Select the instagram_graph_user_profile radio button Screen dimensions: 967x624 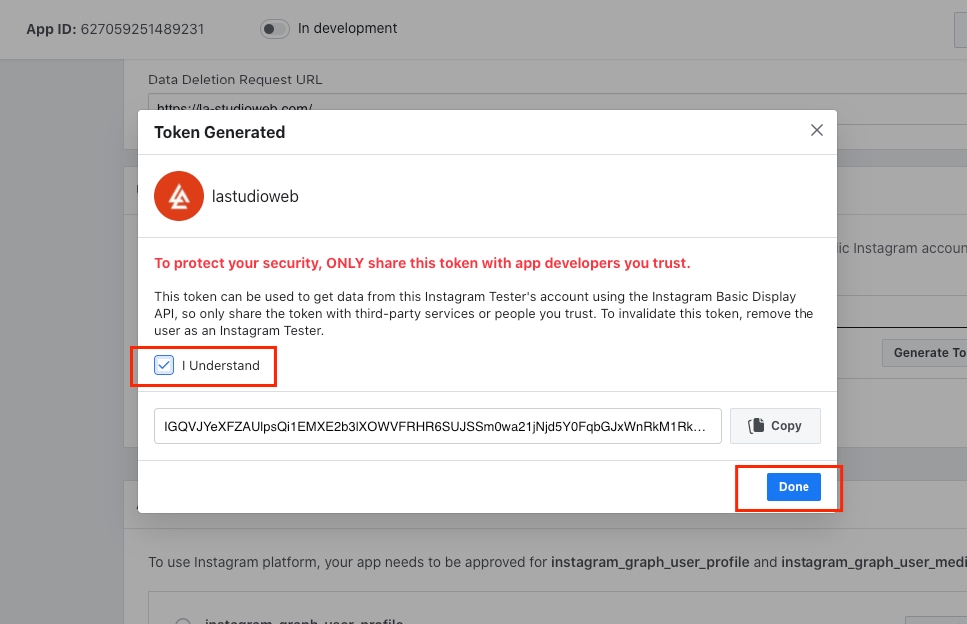184,620
